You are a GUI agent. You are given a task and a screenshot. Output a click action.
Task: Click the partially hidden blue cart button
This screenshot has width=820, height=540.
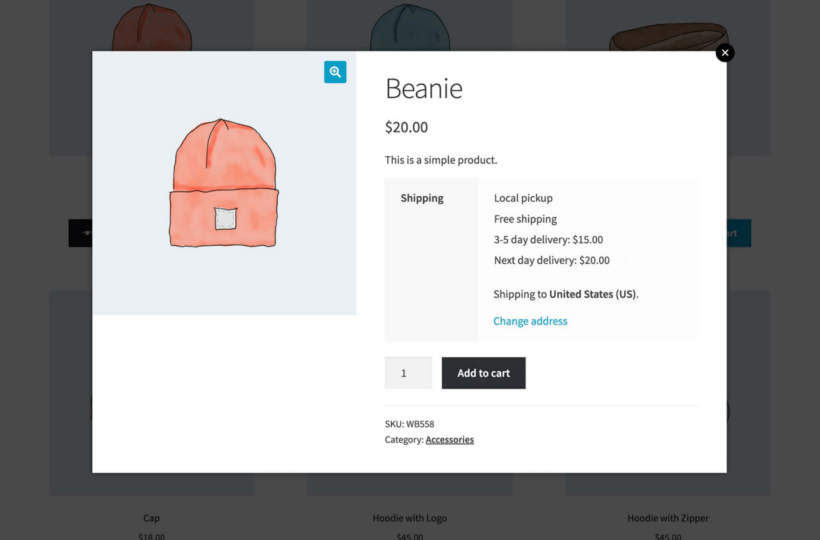click(x=738, y=233)
